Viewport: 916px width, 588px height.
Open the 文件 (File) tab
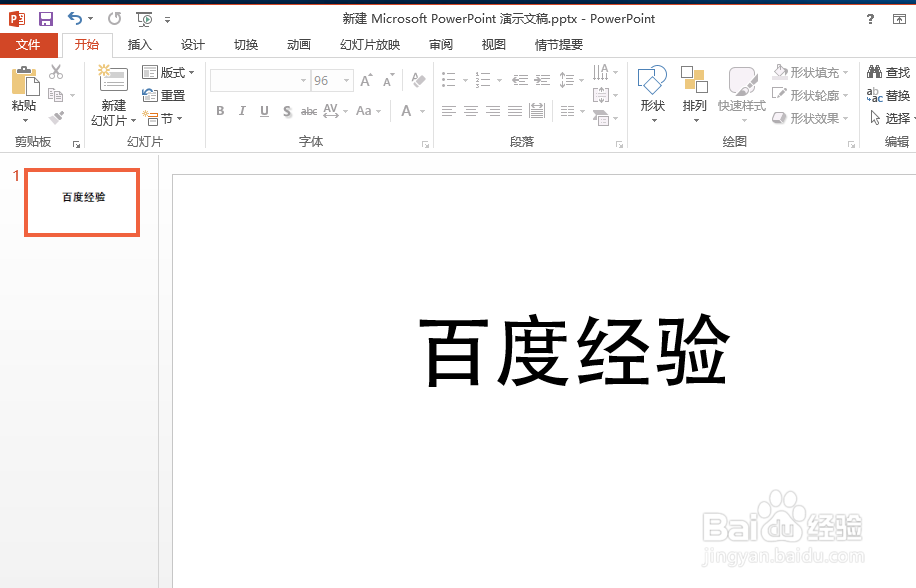(x=28, y=45)
